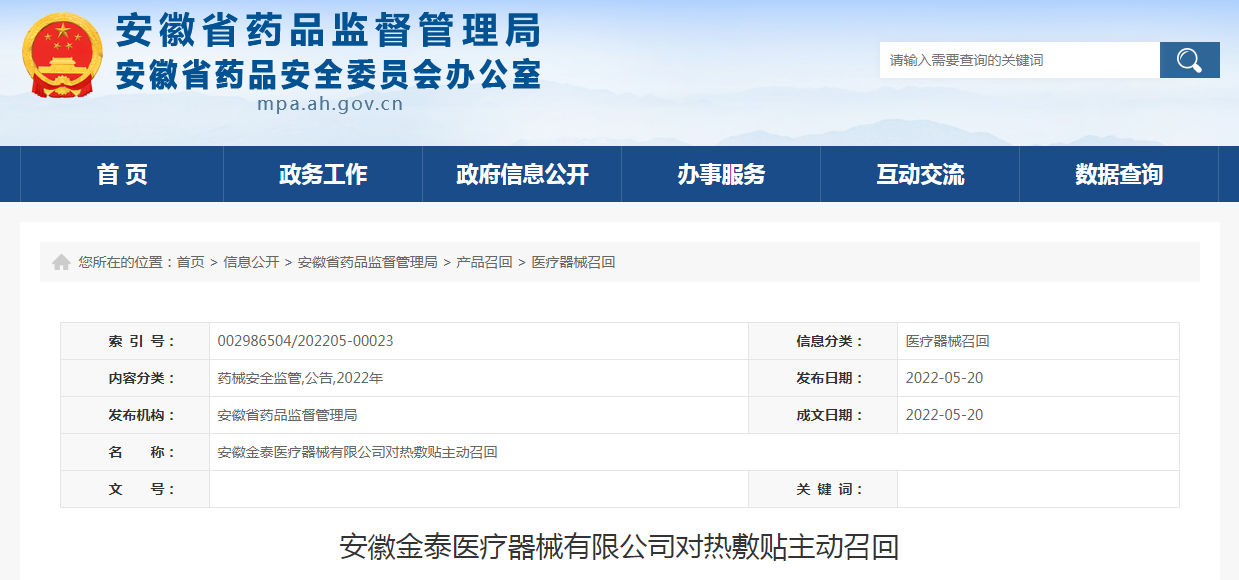This screenshot has width=1239, height=580.
Task: Click the large article headline
Action: 619,547
